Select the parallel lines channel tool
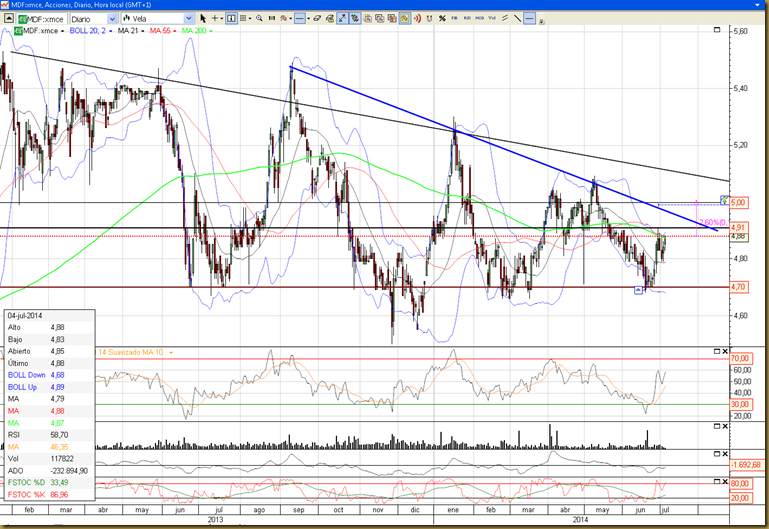This screenshot has height=529, width=769. pos(505,19)
